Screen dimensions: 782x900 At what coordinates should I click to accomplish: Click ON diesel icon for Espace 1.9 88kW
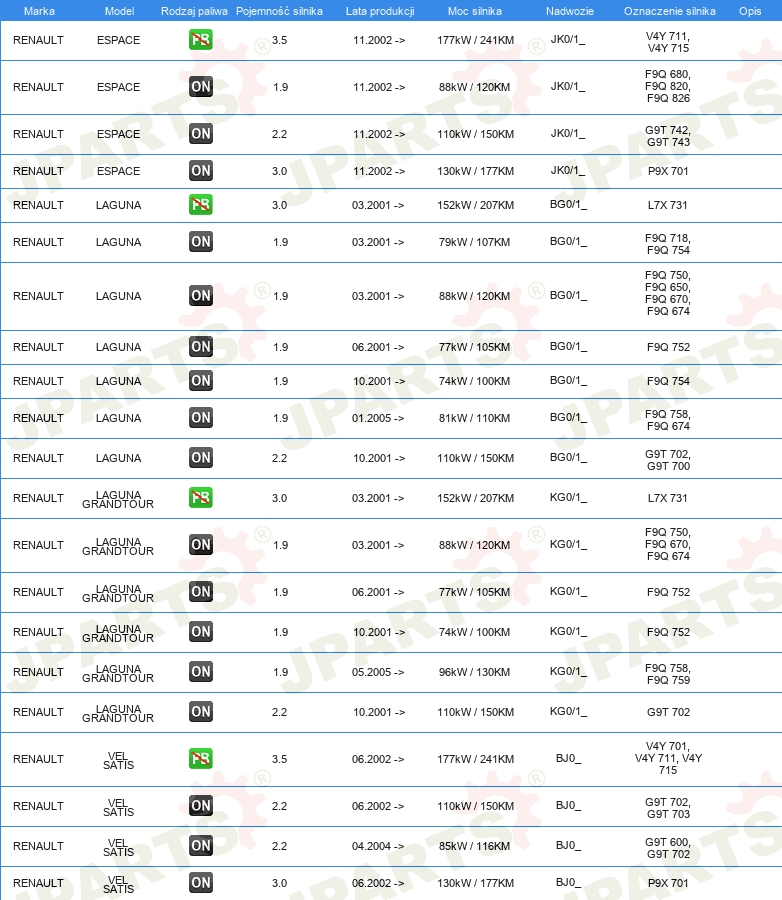(x=200, y=87)
